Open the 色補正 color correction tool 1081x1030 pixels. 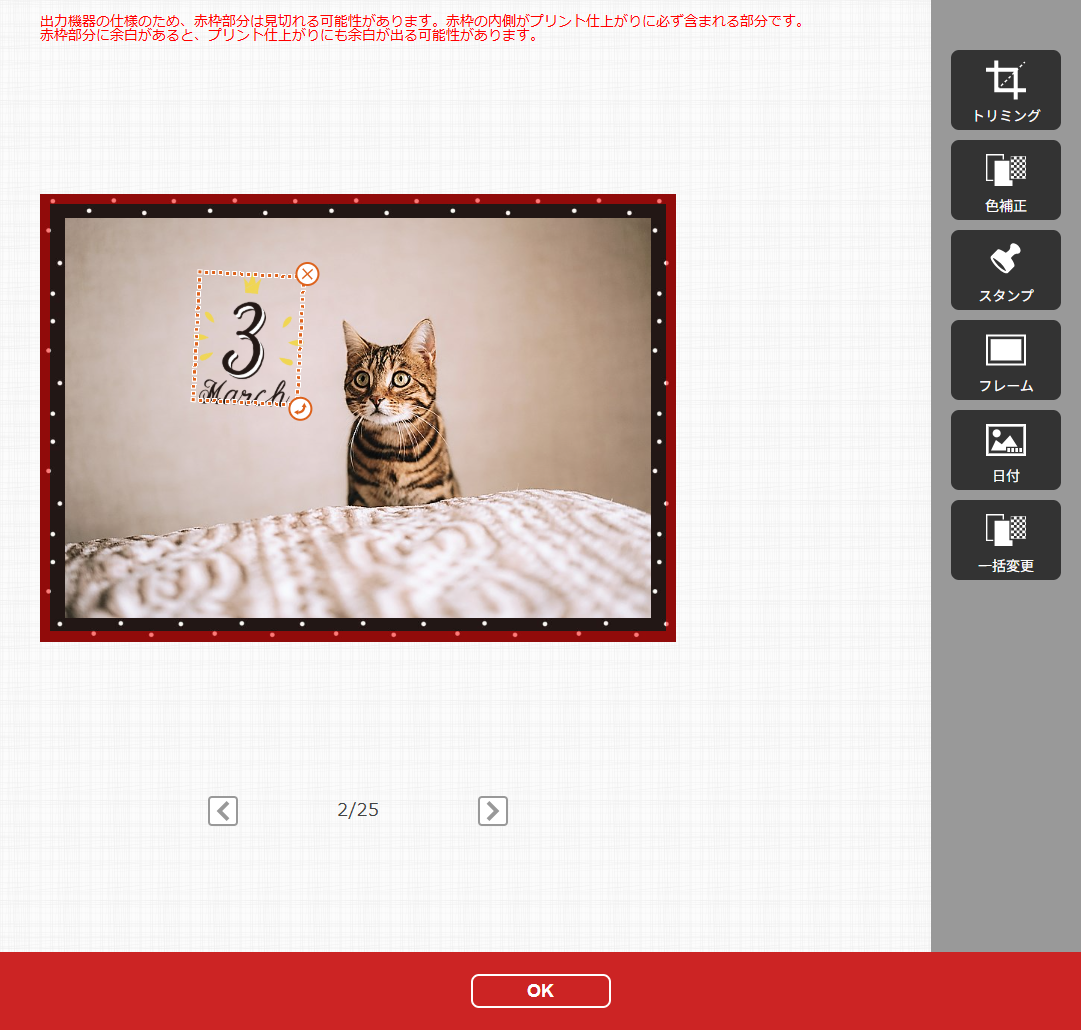[1005, 180]
